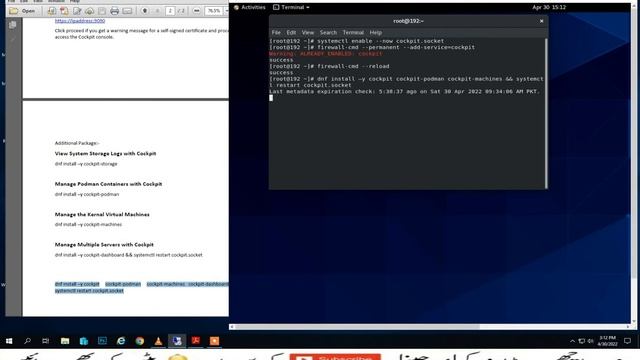Click the VM window horizontal scrollbar

coord(429,327)
